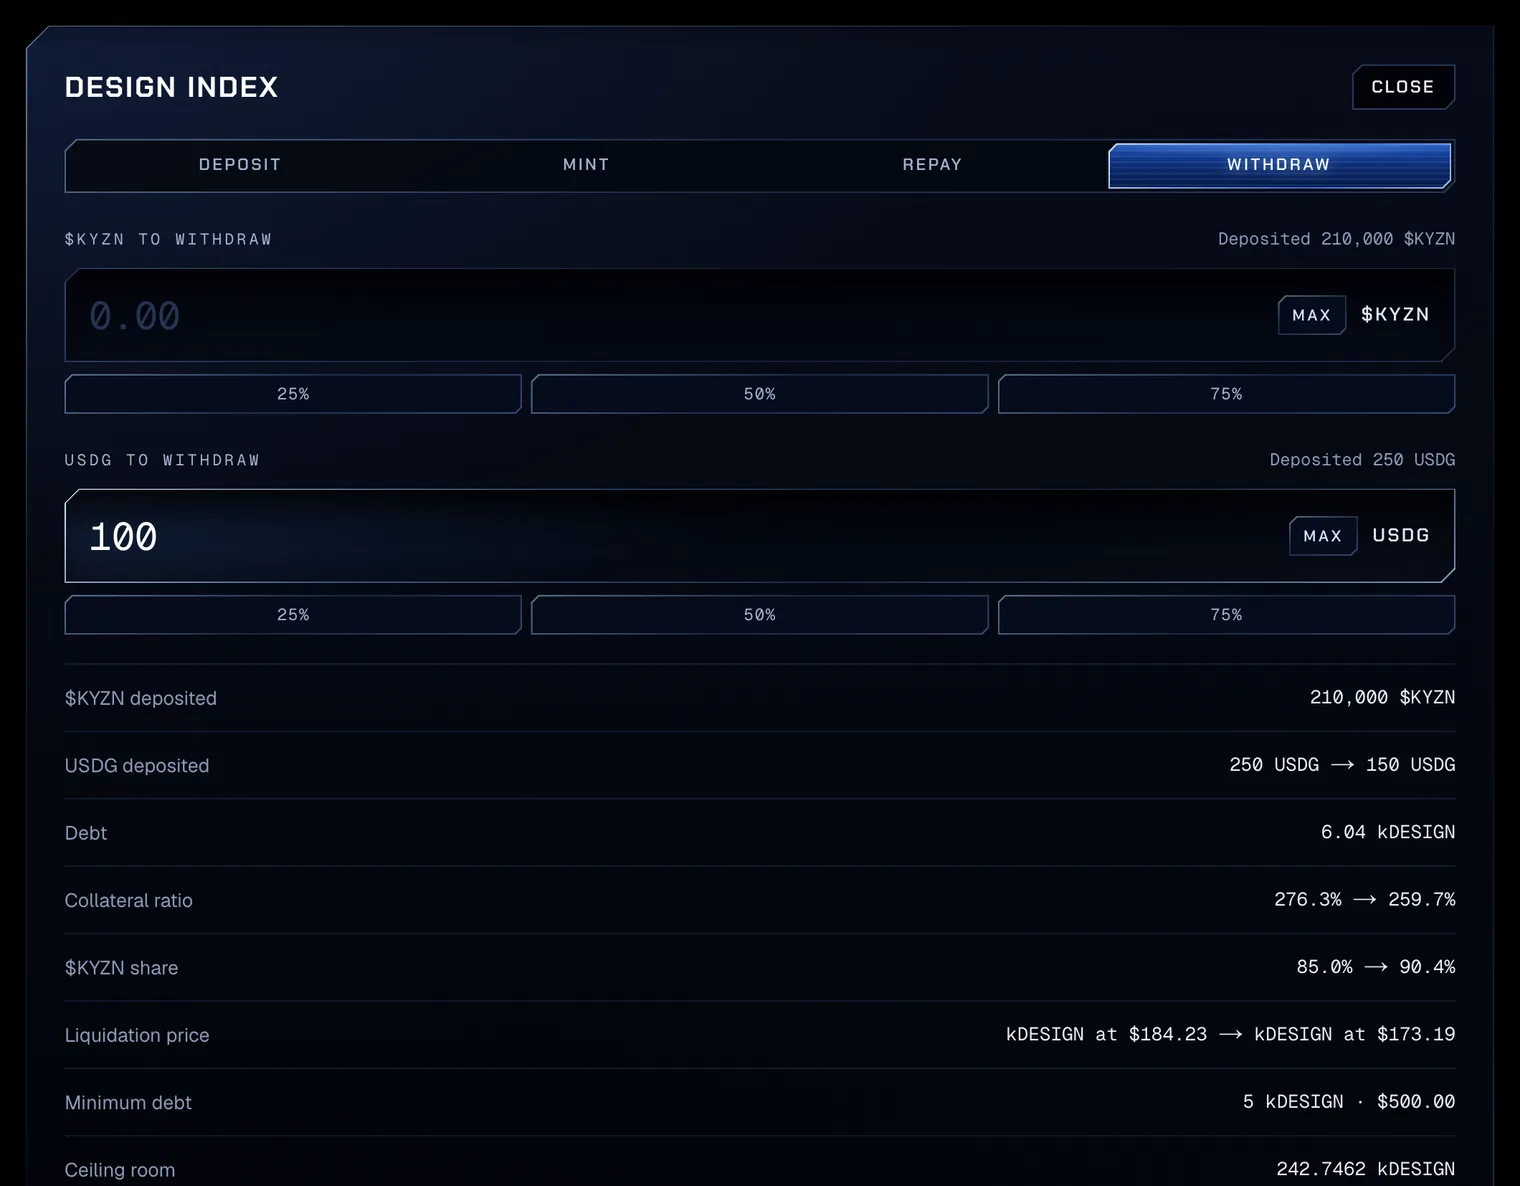Switch to the Deposit tab

240,165
